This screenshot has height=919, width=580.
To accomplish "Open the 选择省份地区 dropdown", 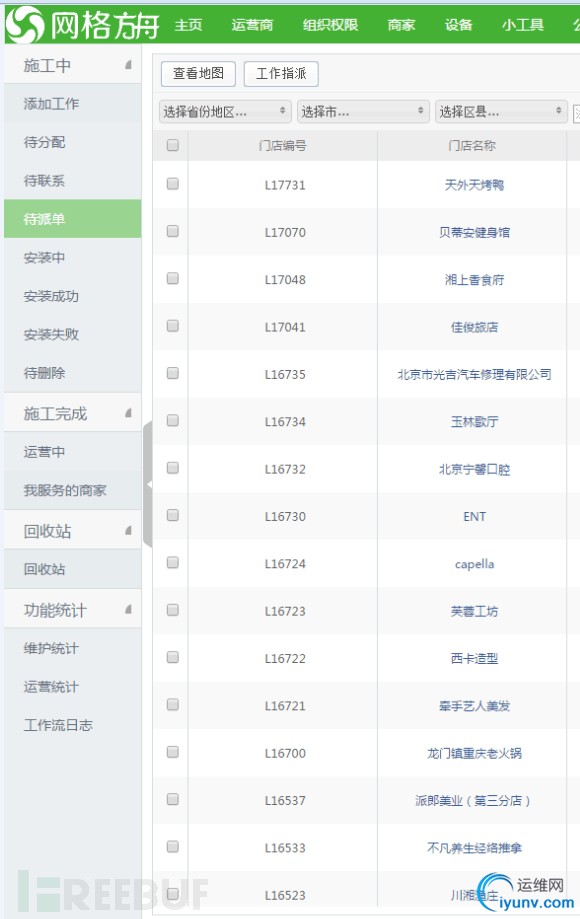I will (x=225, y=111).
